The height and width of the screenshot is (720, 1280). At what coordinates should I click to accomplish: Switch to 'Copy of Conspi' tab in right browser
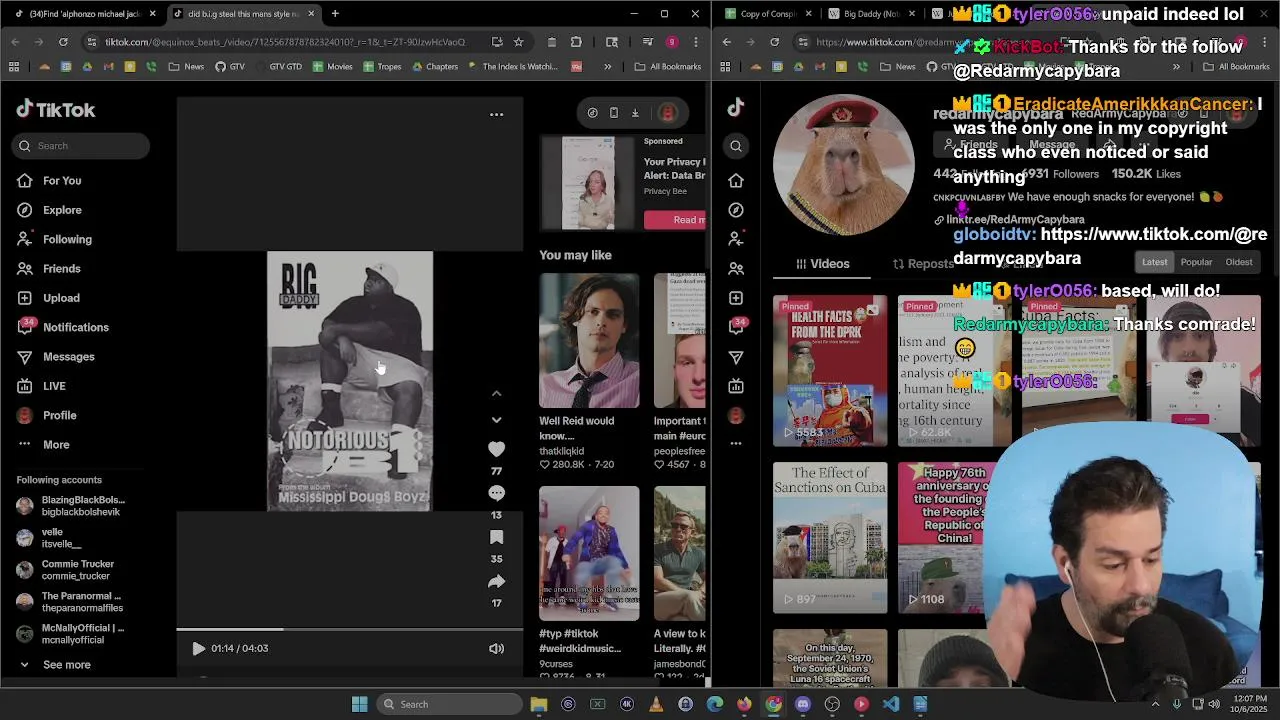click(766, 14)
